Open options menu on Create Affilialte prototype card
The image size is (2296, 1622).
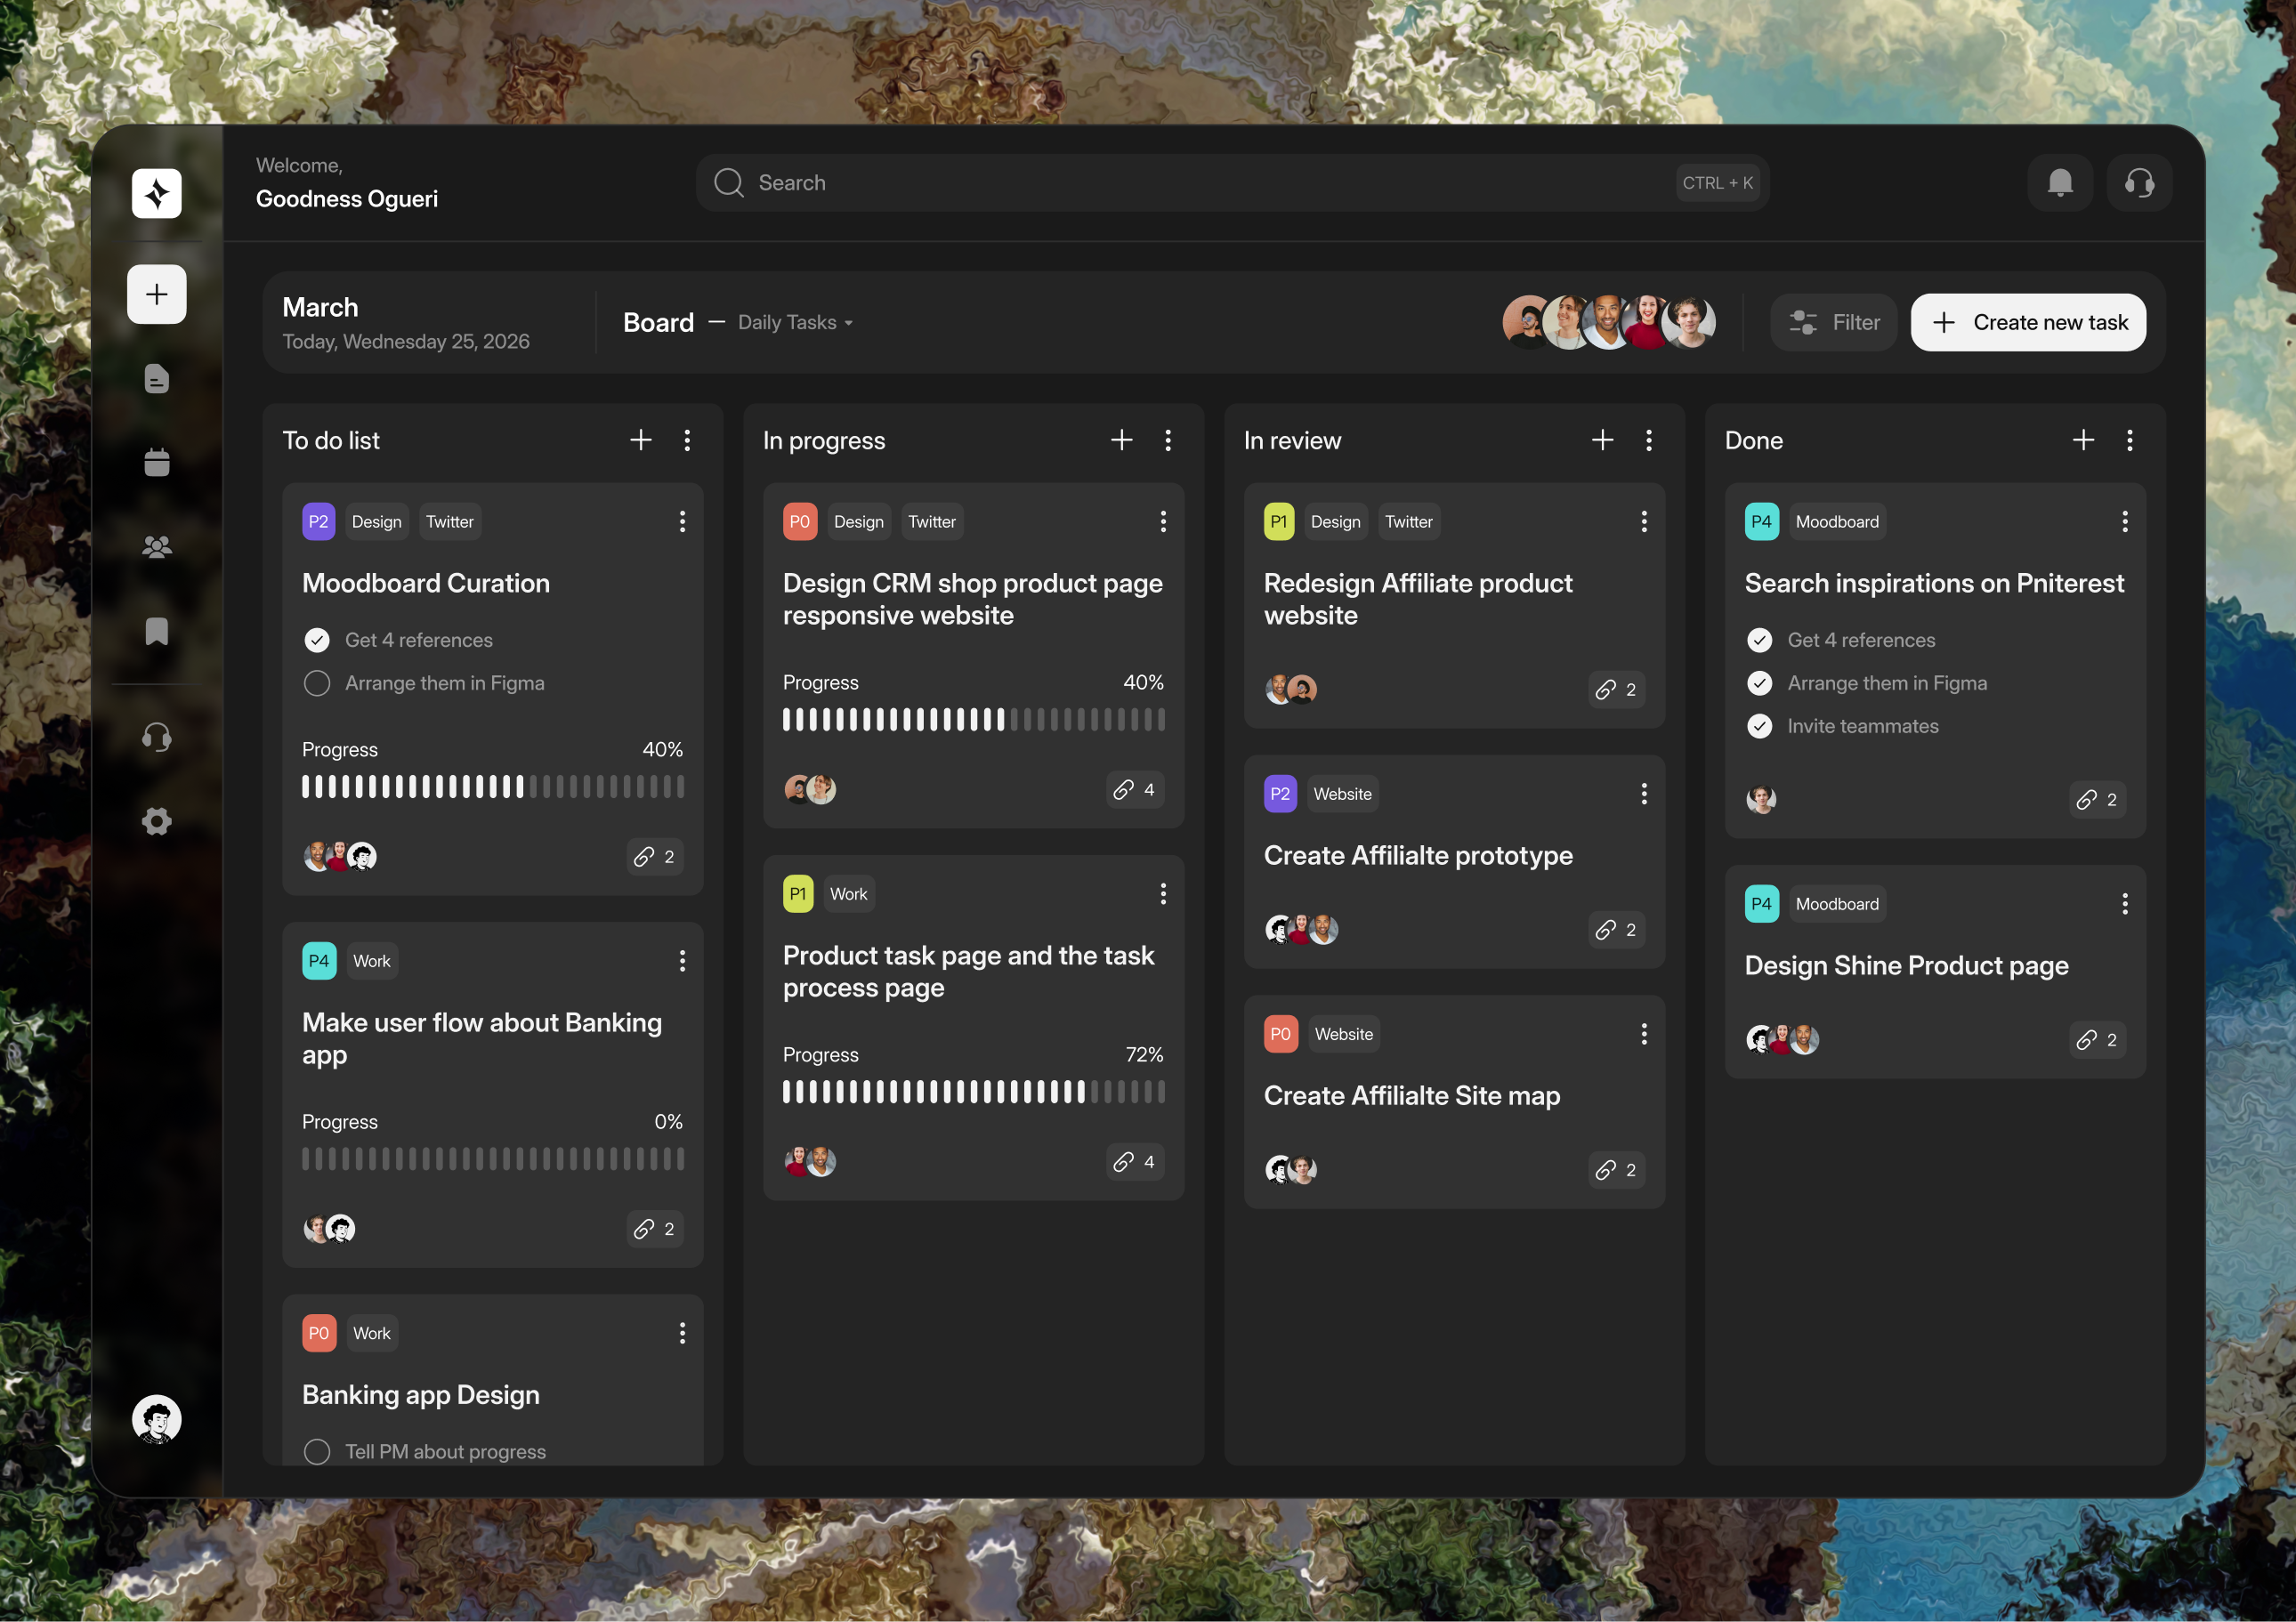click(x=1643, y=794)
